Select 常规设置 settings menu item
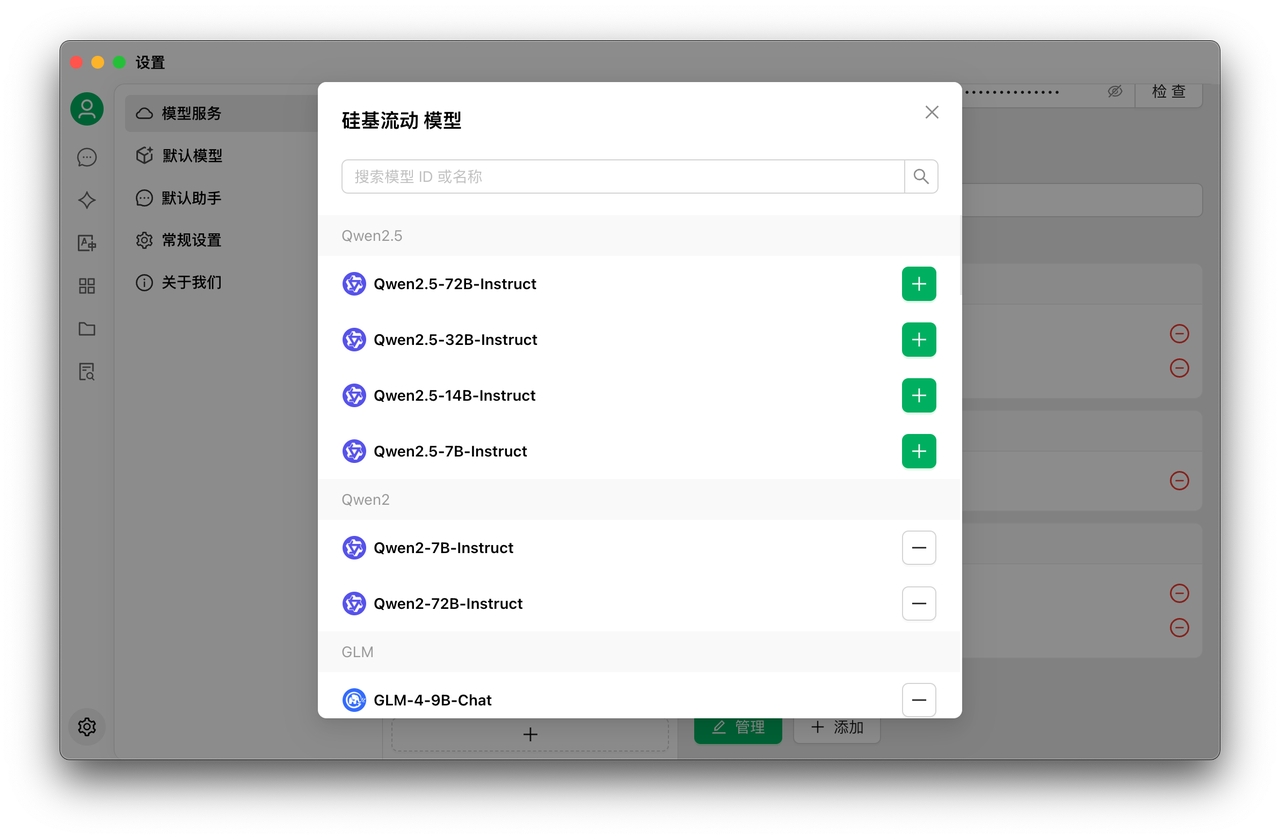1280x839 pixels. pos(191,240)
